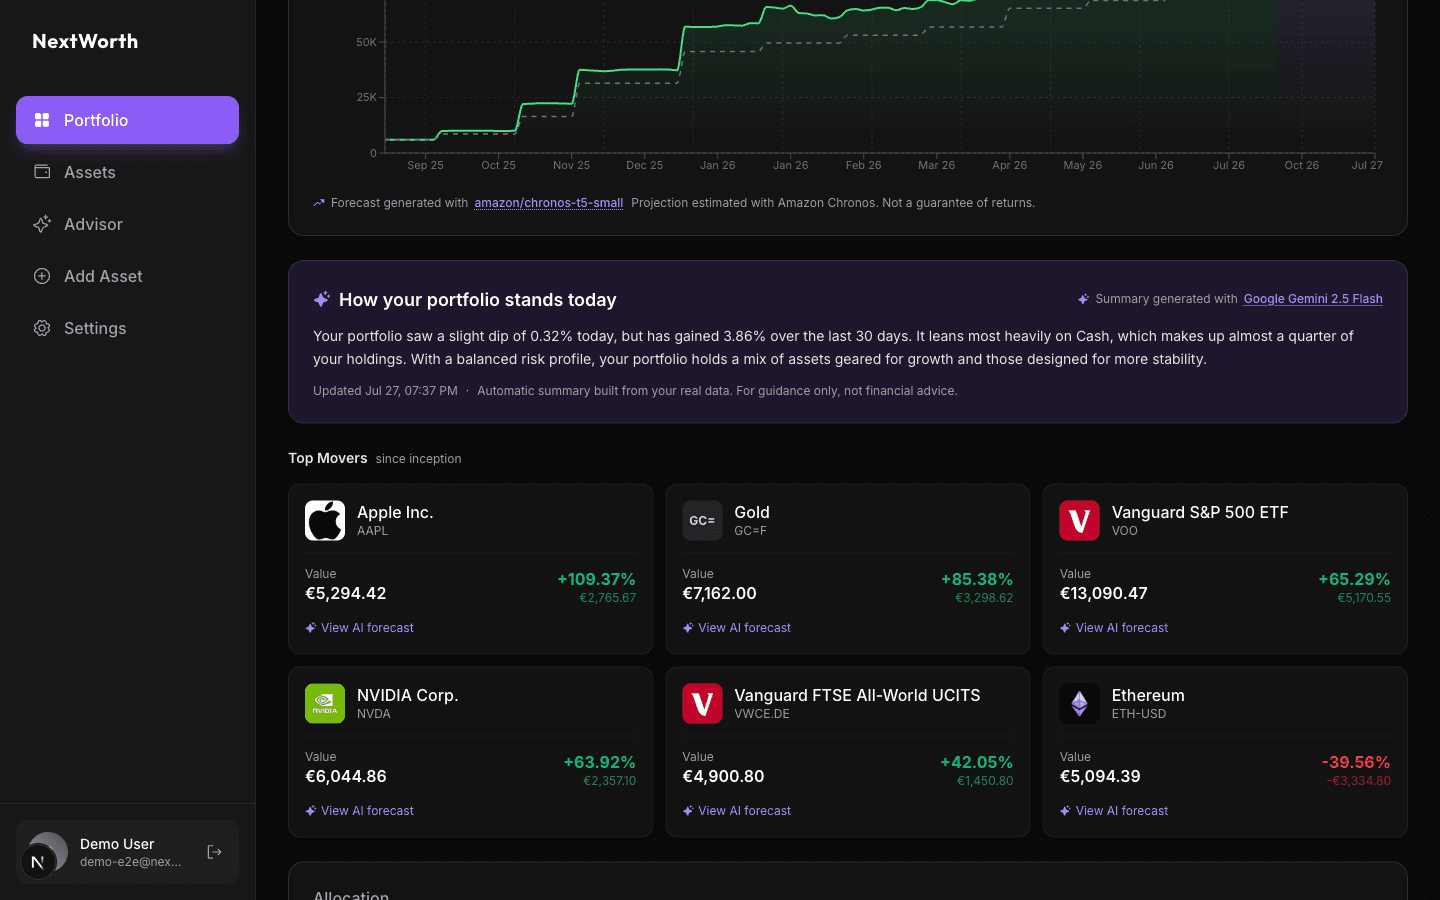The height and width of the screenshot is (900, 1440).
Task: Open the Google Gemini 2.5 Flash link
Action: (1313, 299)
